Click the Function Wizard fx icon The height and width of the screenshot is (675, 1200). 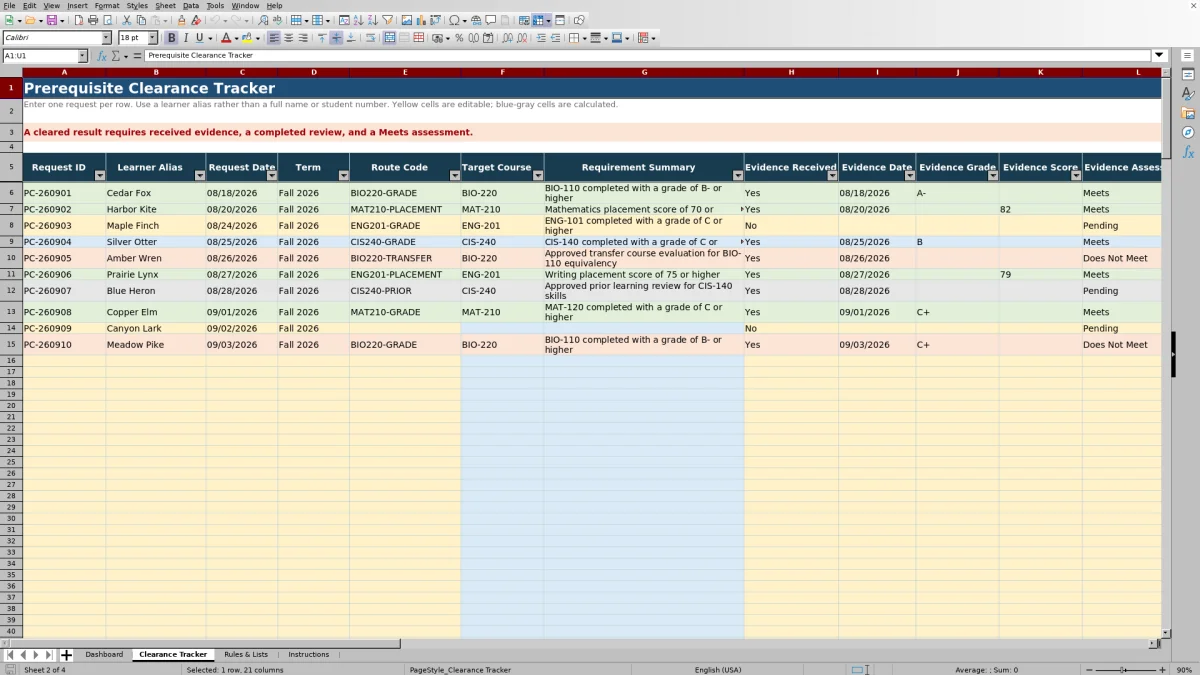pyautogui.click(x=102, y=56)
